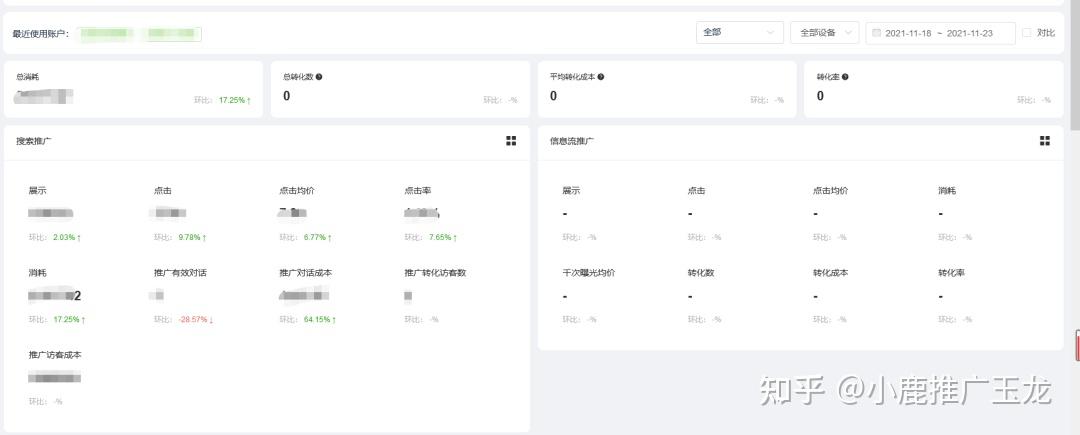
Task: Select the first recent account chip
Action: [x=106, y=34]
